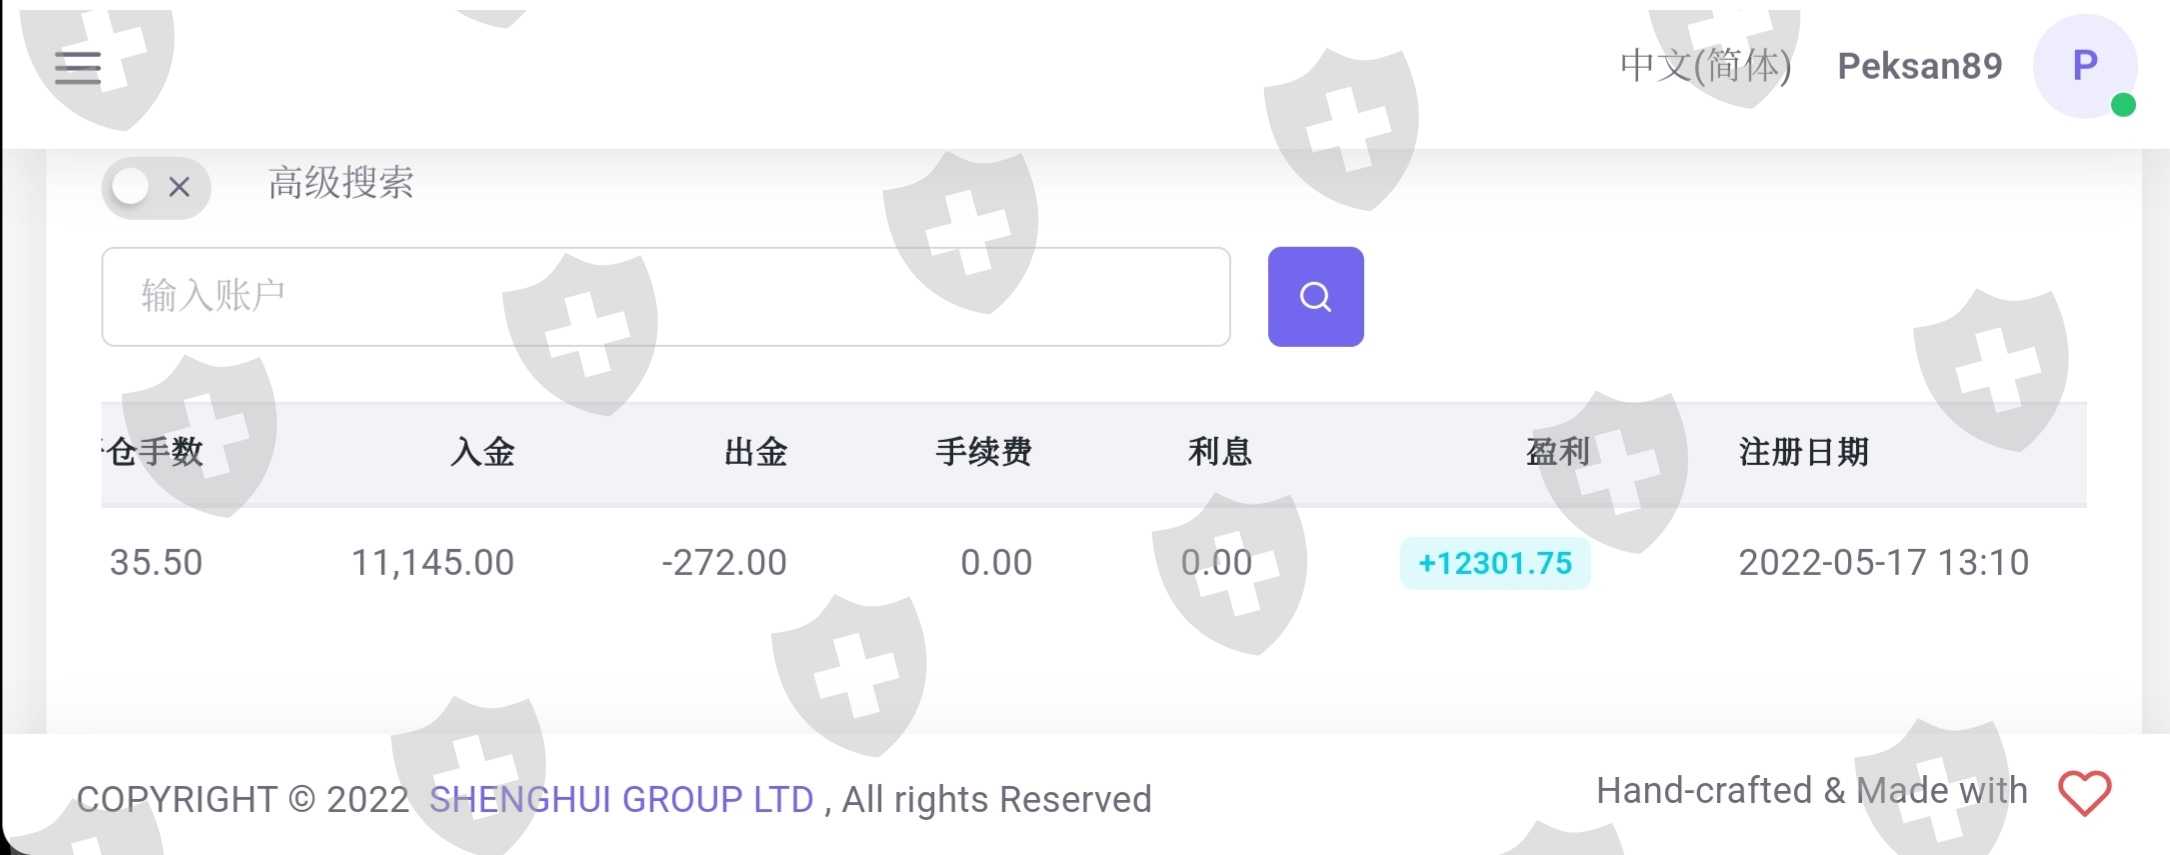Open the SHENGHUI GROUP LTD link
Screen dimensions: 2170x855
coord(621,799)
